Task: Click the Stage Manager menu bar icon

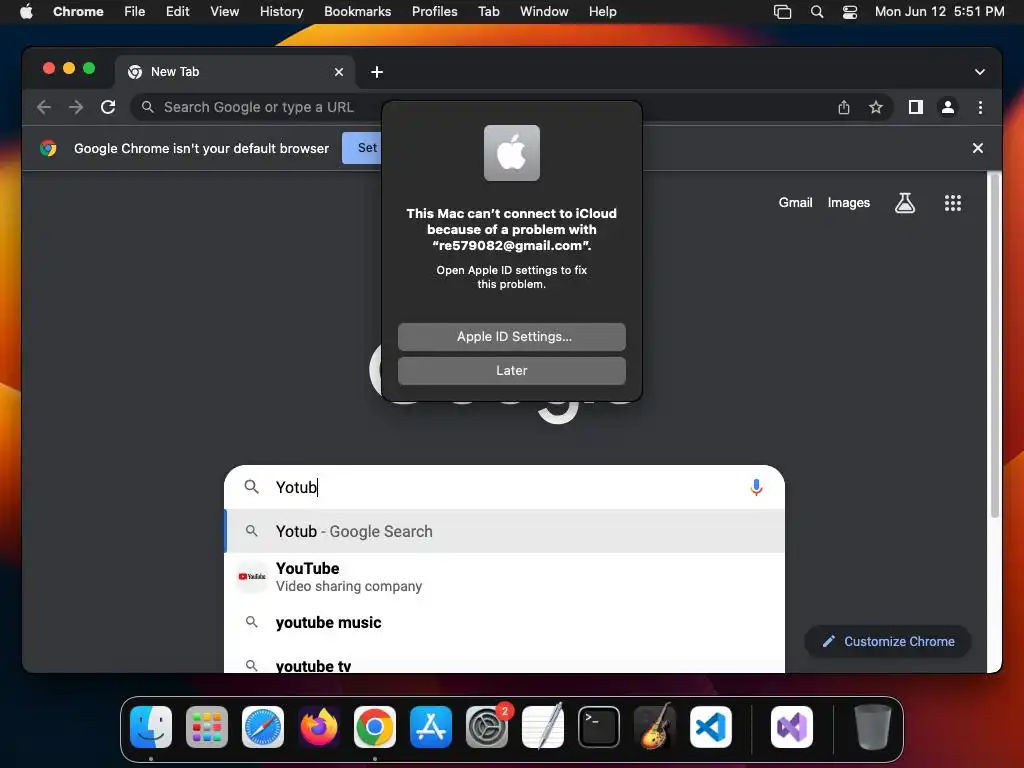Action: (x=782, y=12)
